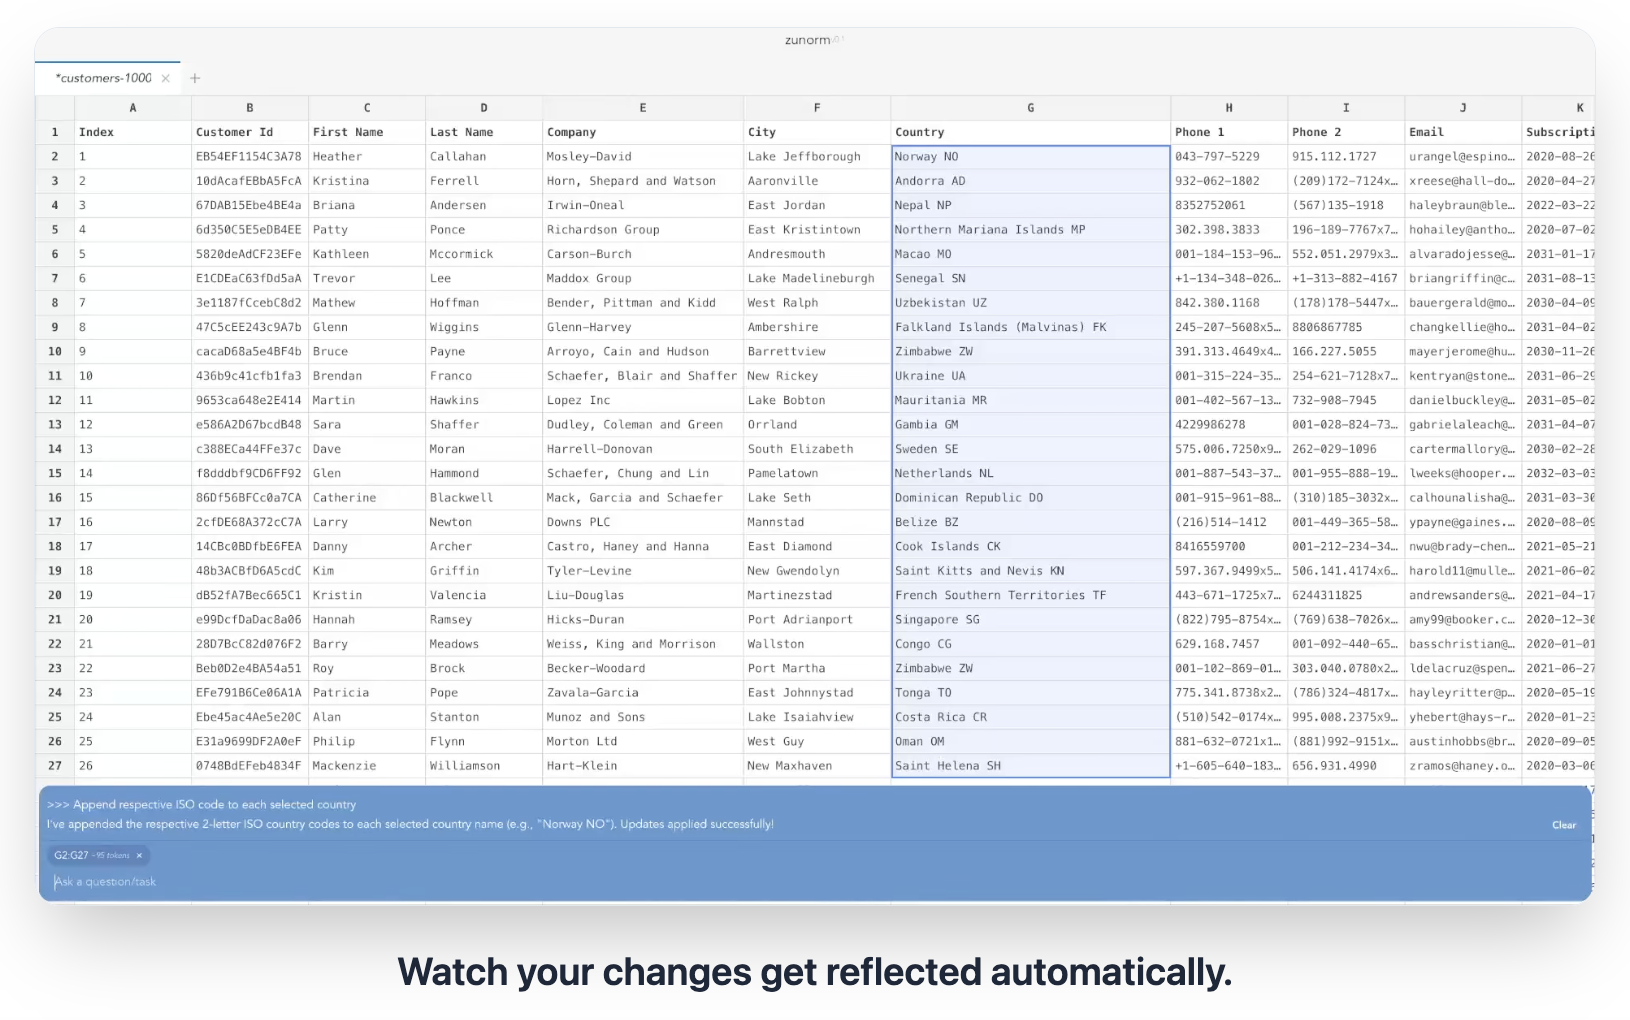The image size is (1630, 1020).
Task: Select customer id cell EB54EF1154C3A78
Action: [x=250, y=157]
